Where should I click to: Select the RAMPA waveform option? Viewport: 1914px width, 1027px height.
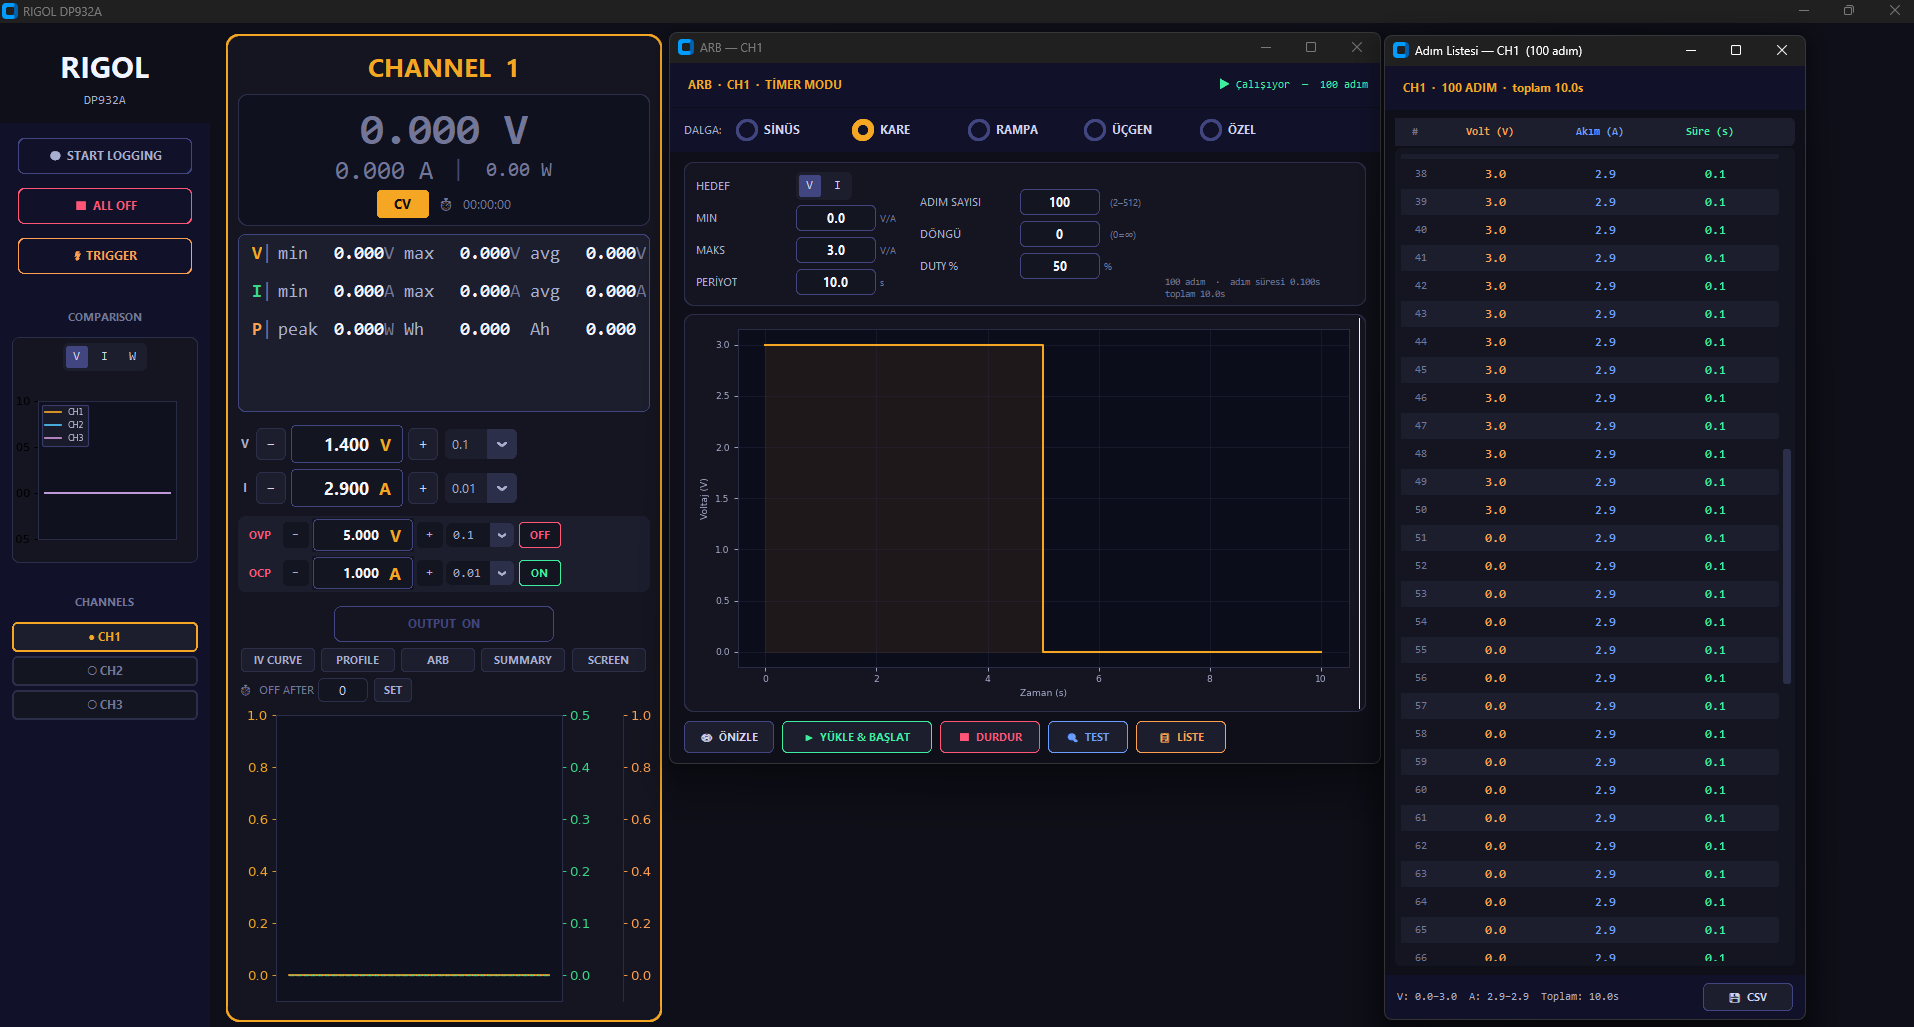click(979, 130)
